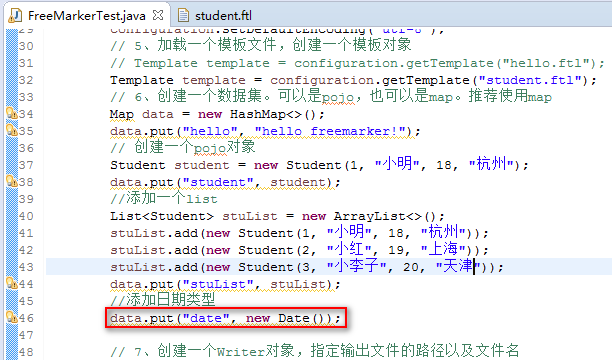
Task: Click List<Student> on line 40
Action: [162, 216]
